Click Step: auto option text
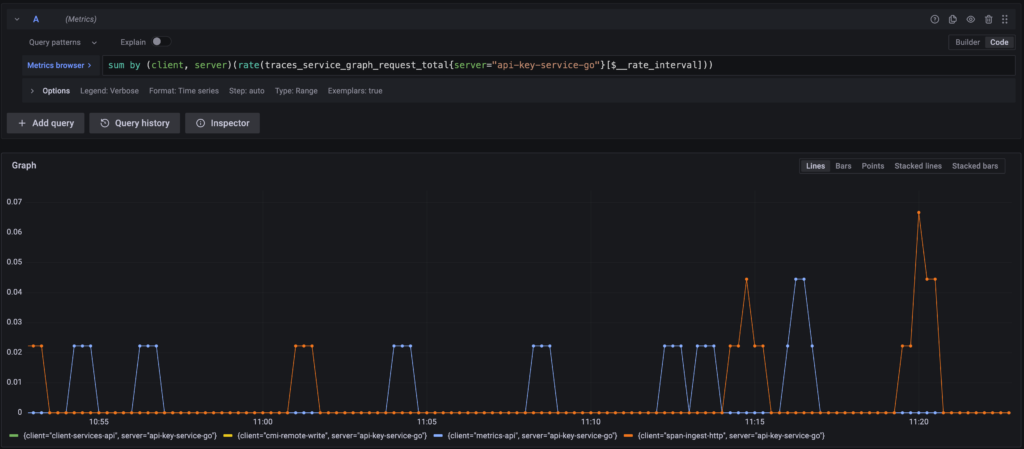 pyautogui.click(x=247, y=91)
